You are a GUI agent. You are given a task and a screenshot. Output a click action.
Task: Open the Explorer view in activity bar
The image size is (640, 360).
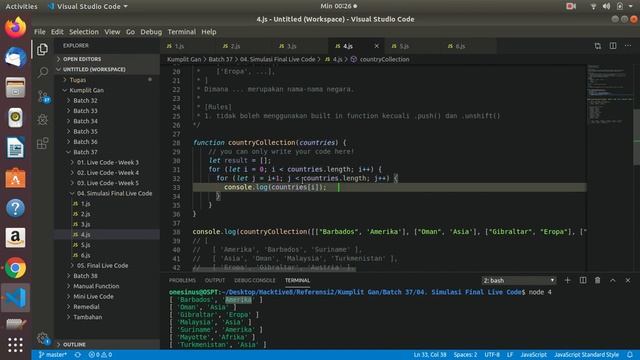tap(42, 49)
